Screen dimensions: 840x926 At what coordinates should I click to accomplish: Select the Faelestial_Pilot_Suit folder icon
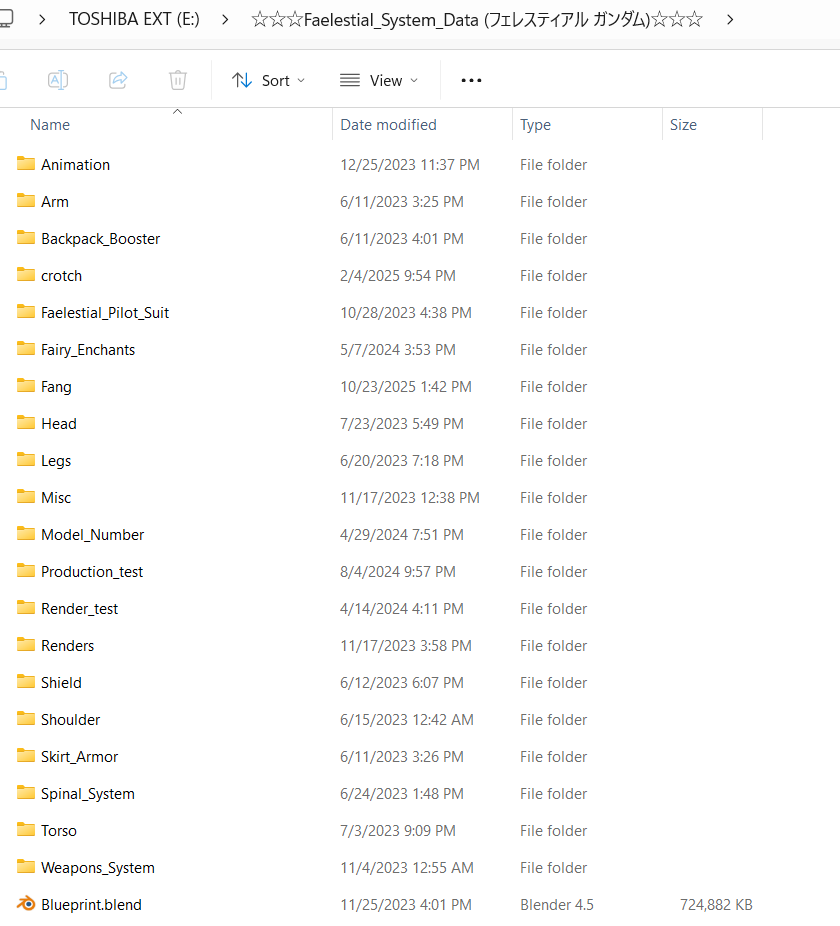pos(25,312)
